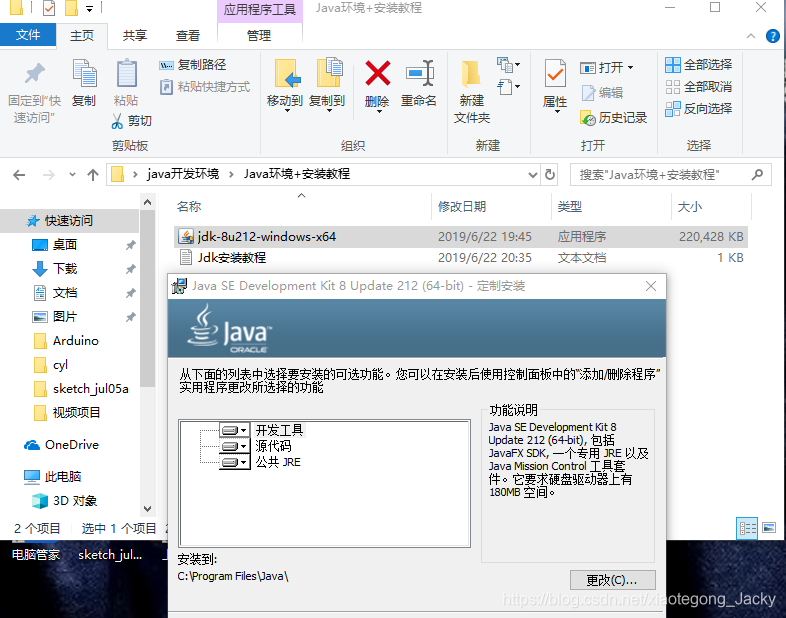
Task: Click the Back navigation arrow
Action: click(x=19, y=175)
